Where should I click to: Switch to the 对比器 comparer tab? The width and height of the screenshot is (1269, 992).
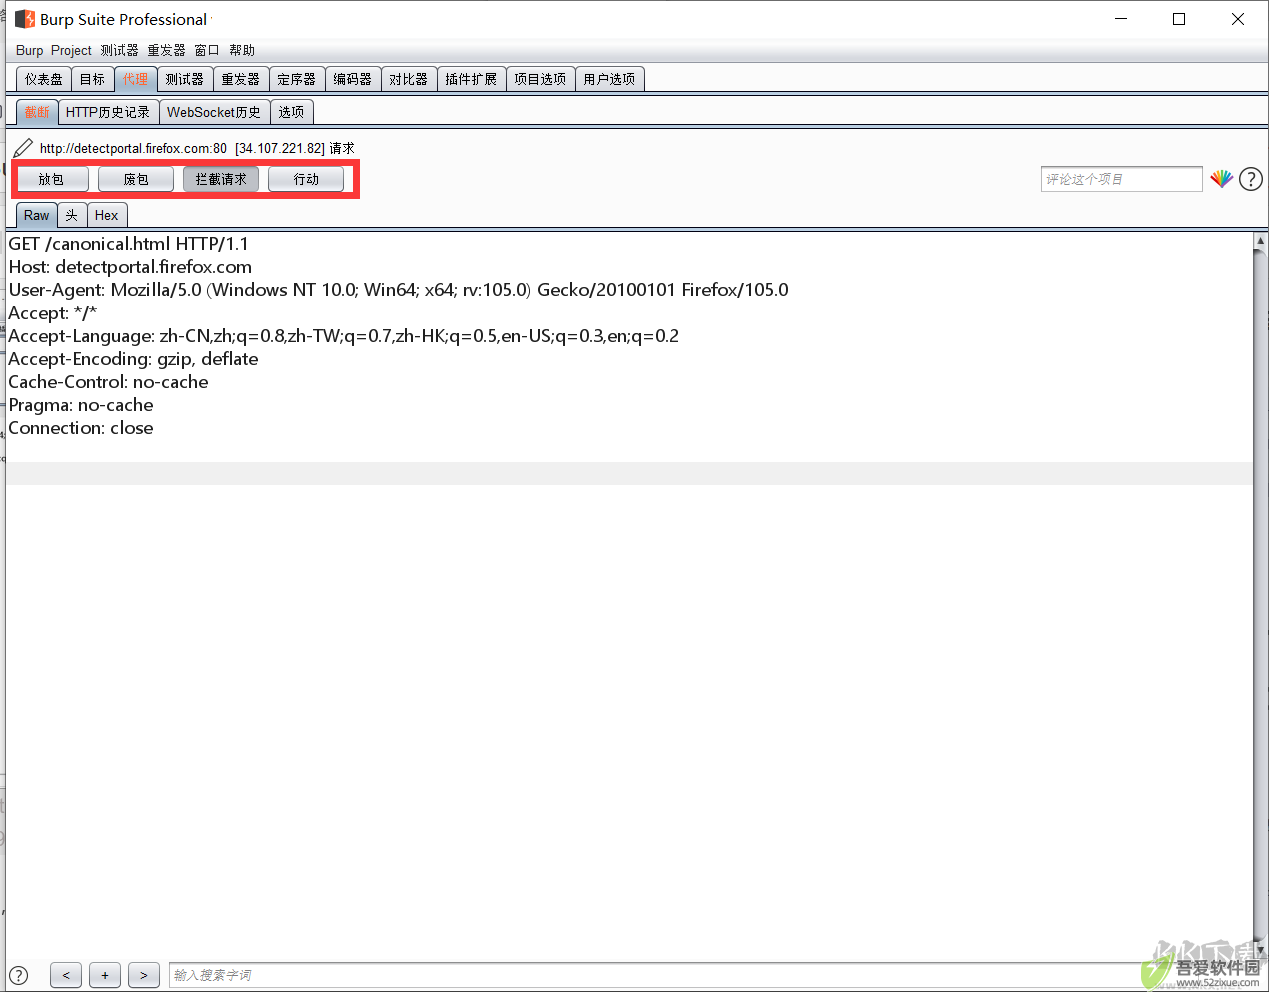point(409,79)
